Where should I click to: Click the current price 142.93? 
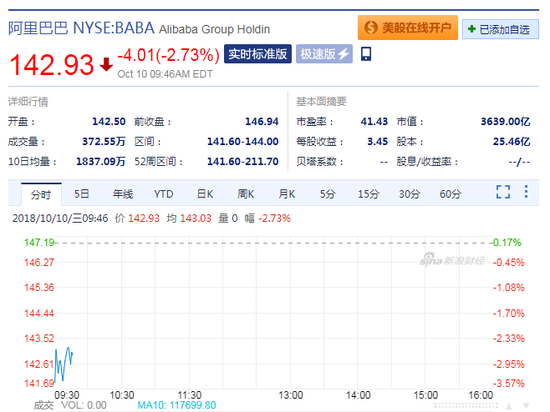52,65
